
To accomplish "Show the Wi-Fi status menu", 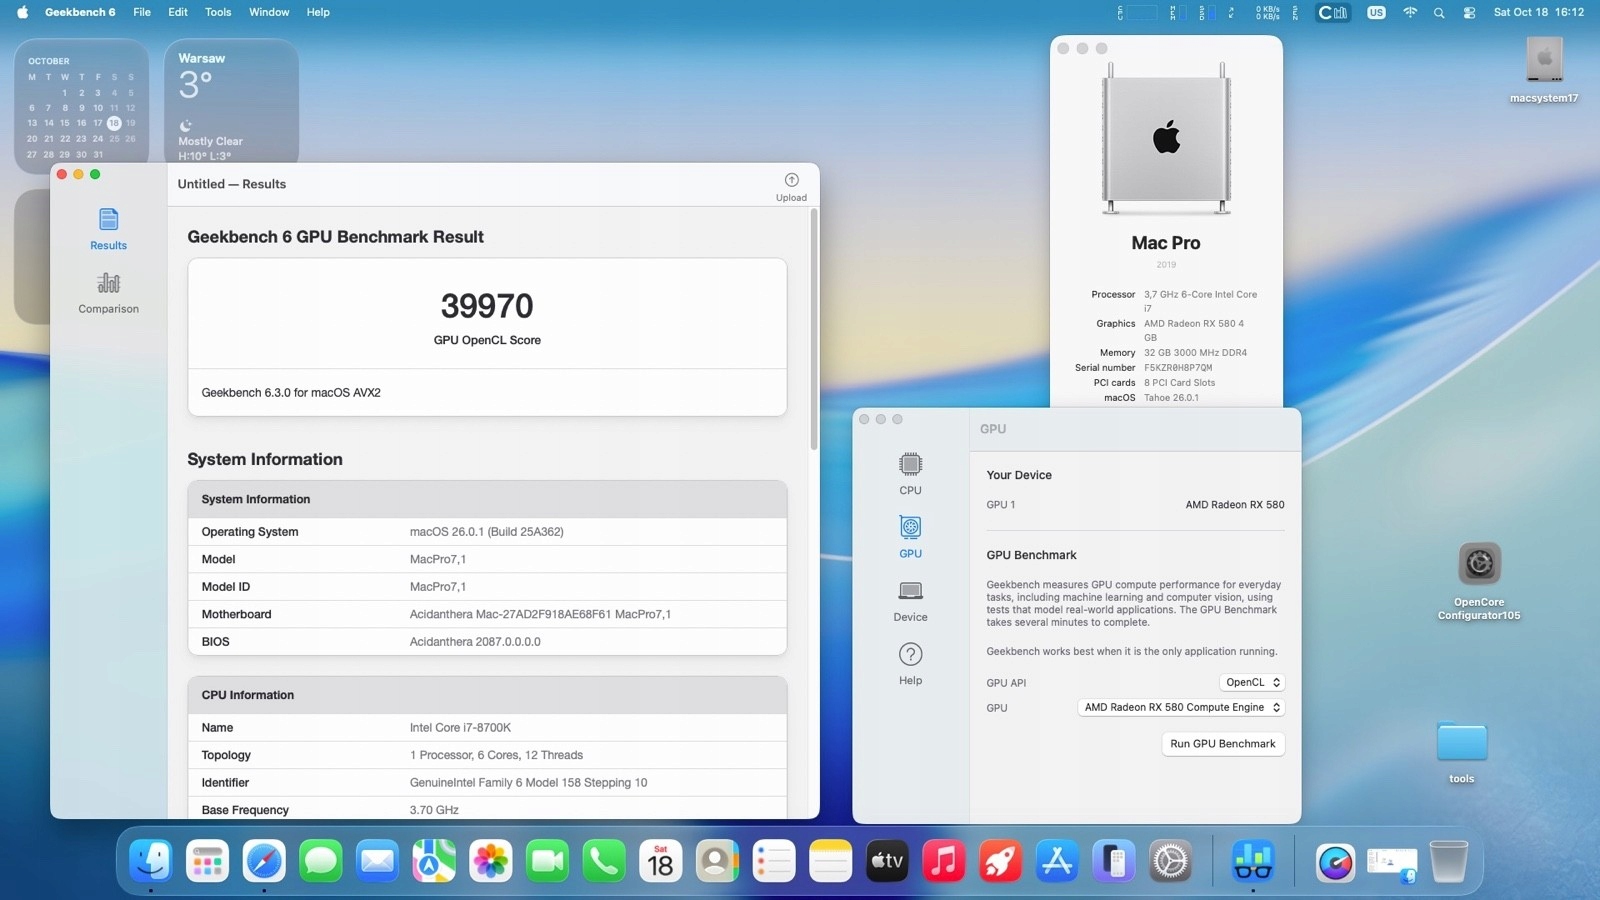I will click(1410, 12).
